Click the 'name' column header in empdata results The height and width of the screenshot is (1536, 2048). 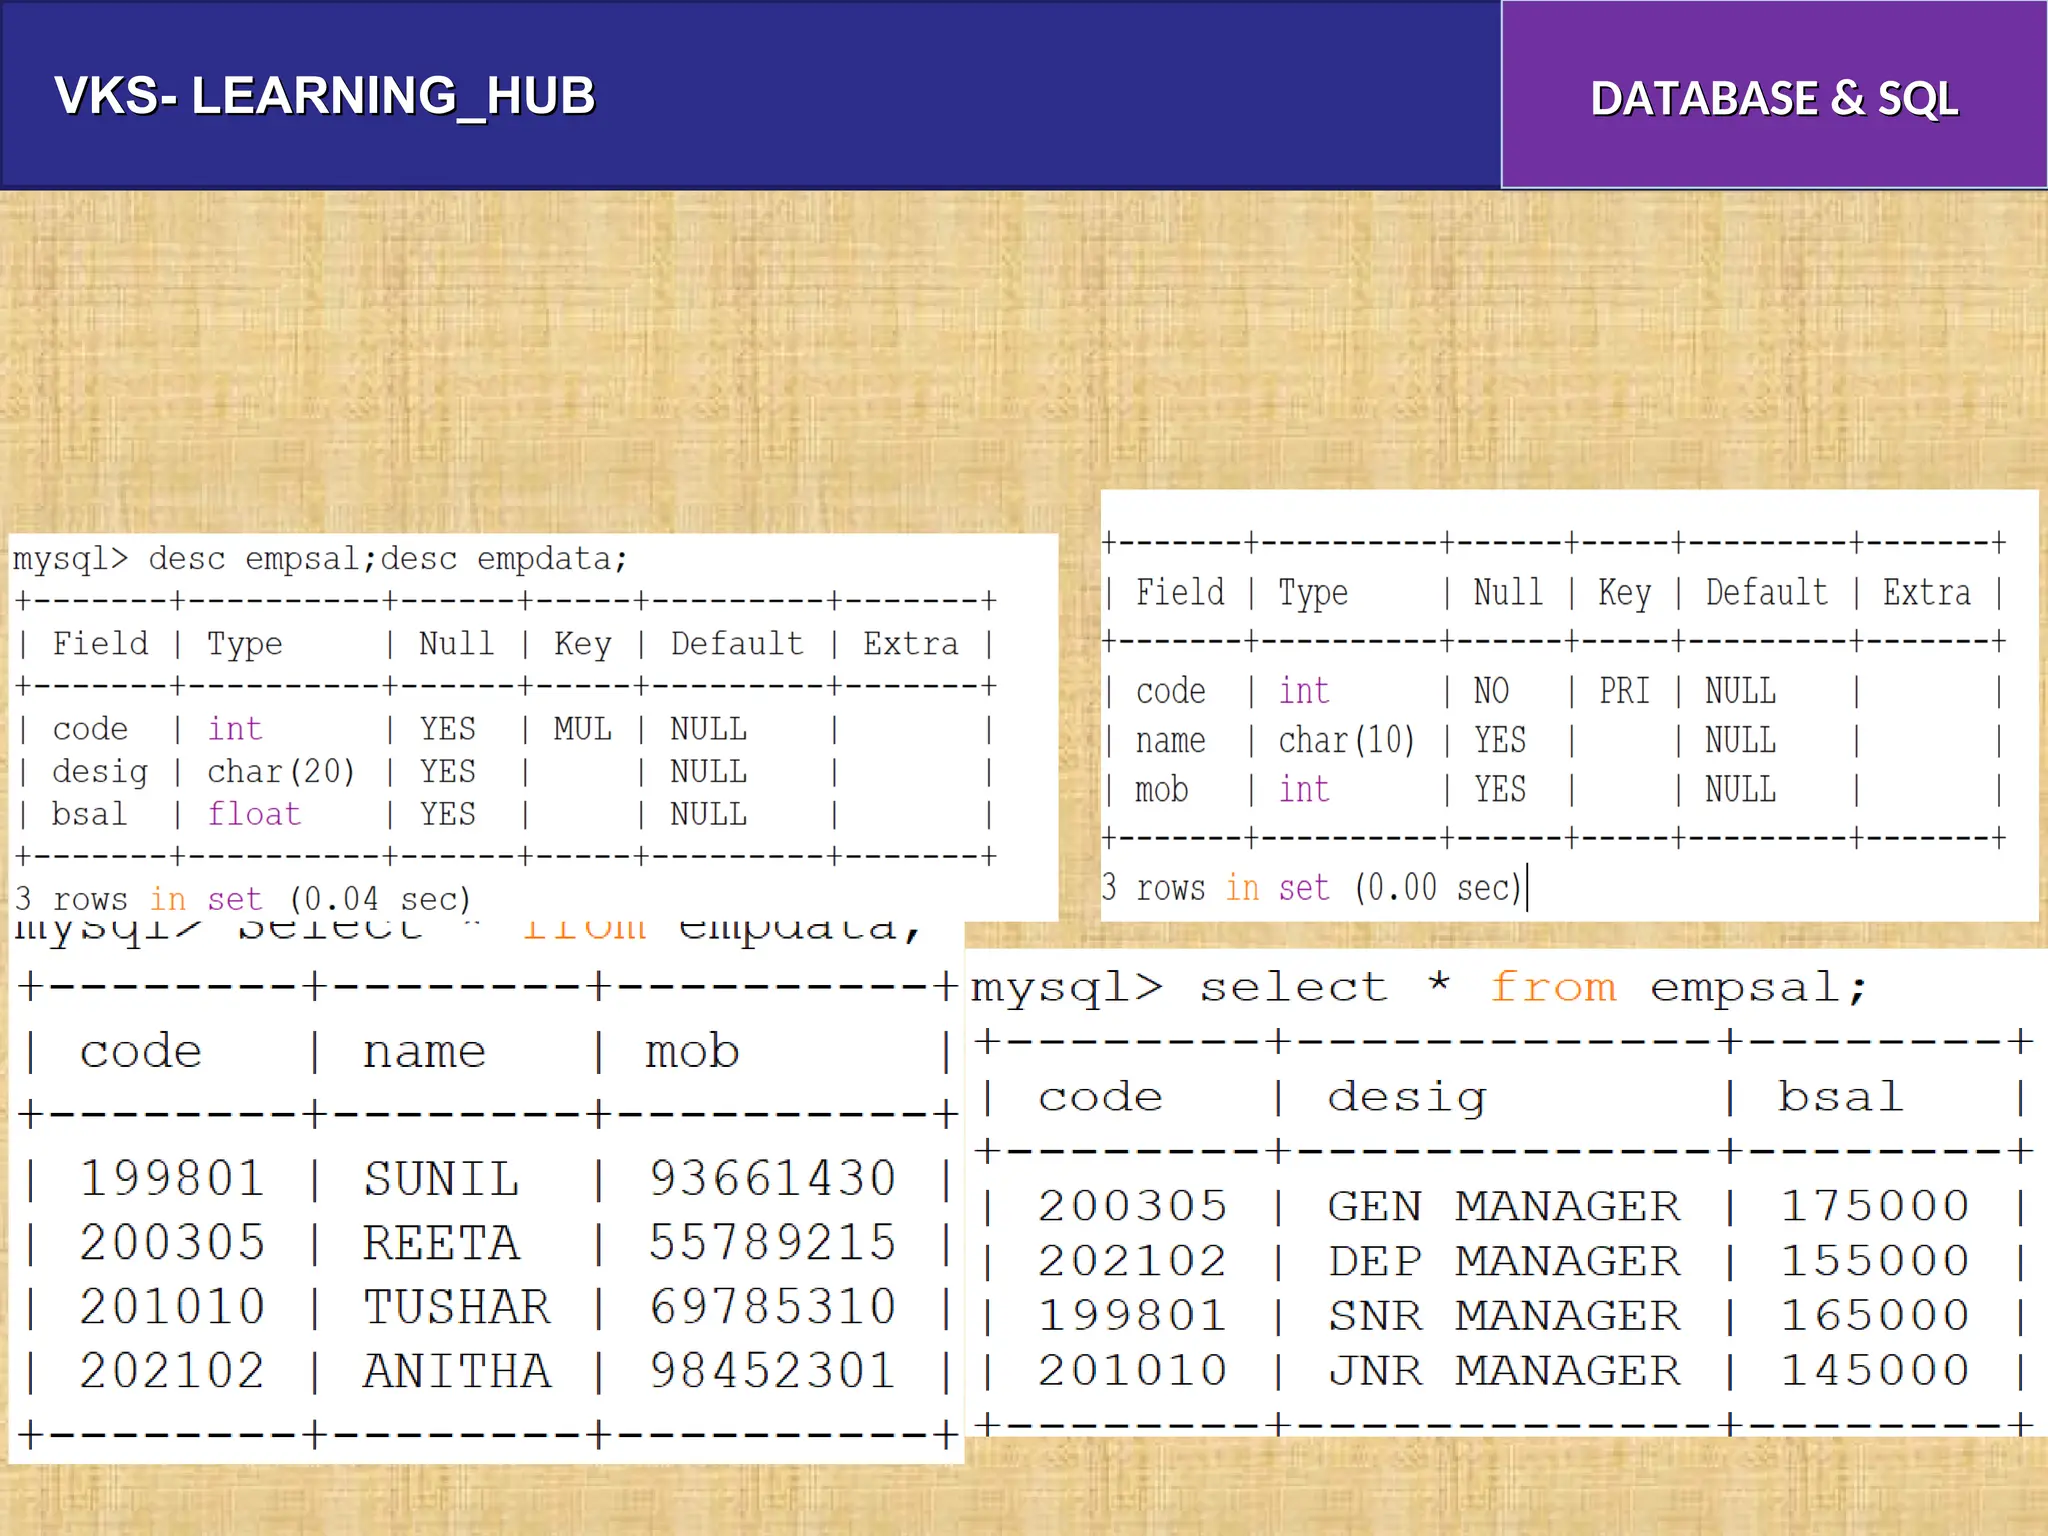[424, 1053]
